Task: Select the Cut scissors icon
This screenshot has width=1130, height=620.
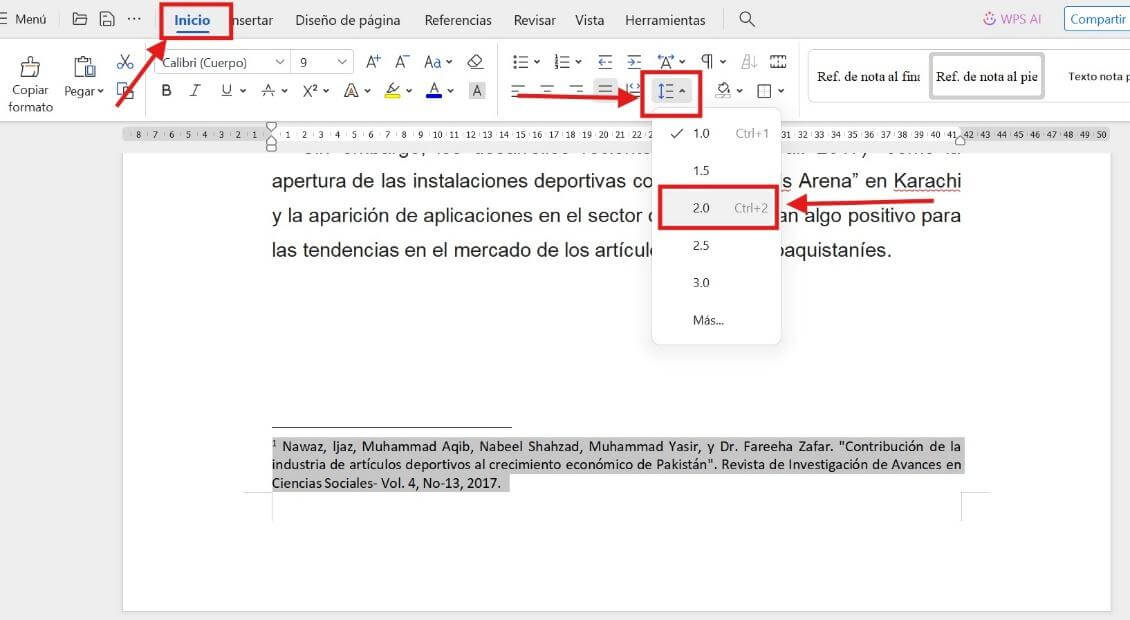Action: [x=125, y=60]
